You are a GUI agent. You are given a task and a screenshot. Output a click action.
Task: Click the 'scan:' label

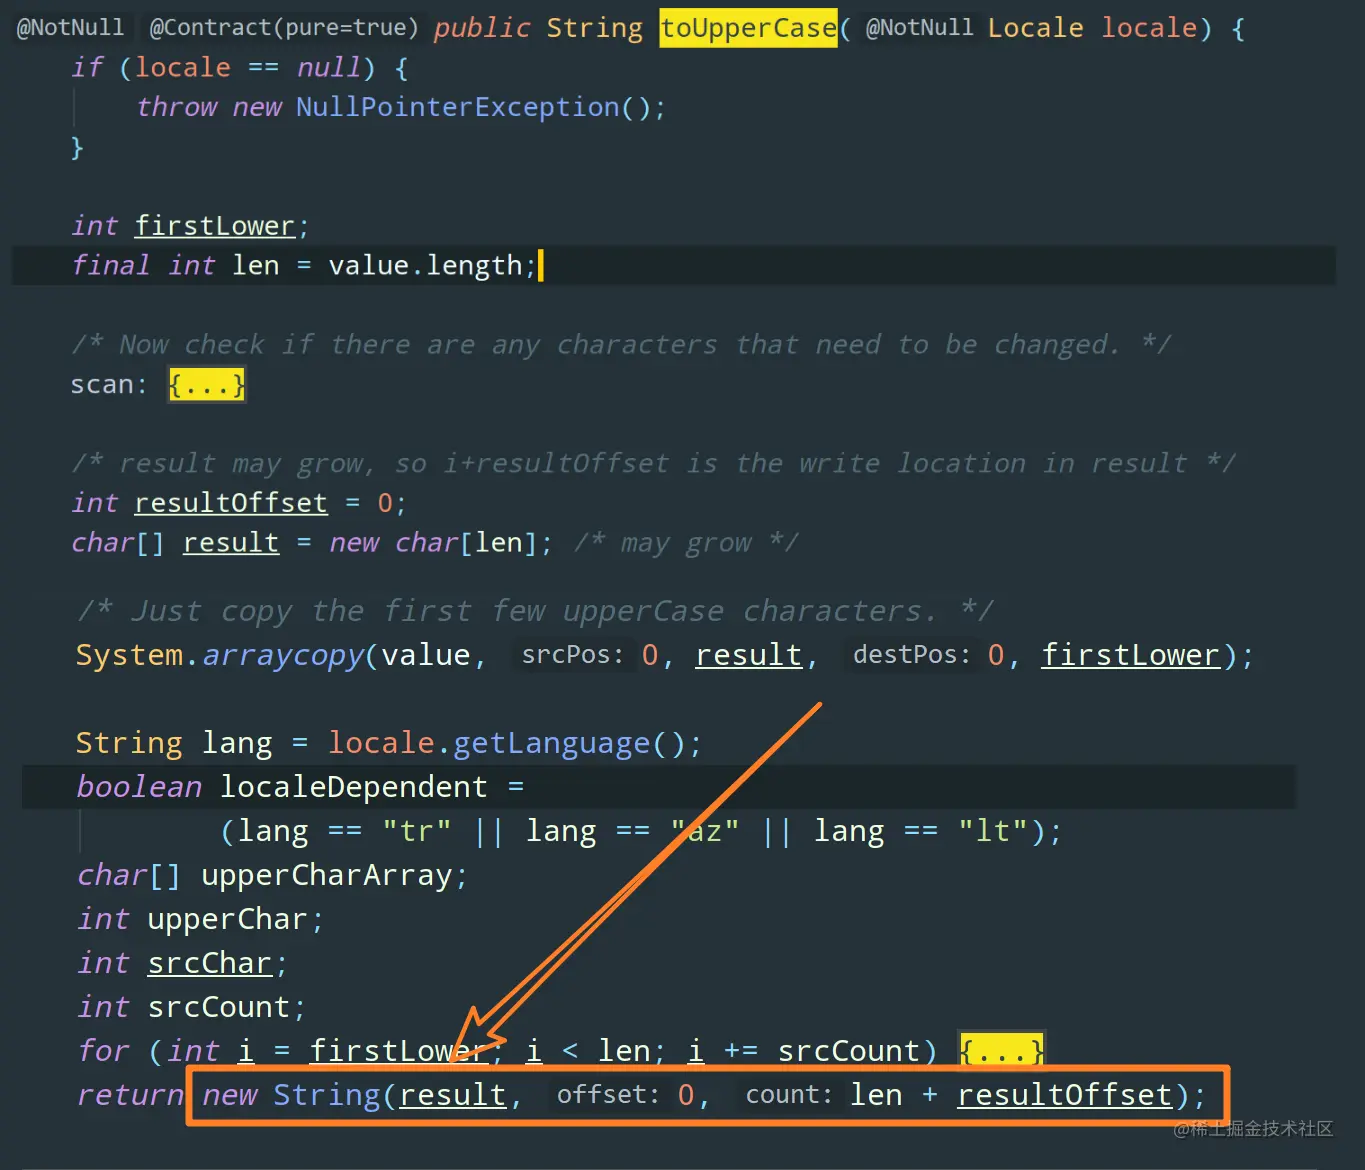pyautogui.click(x=109, y=385)
